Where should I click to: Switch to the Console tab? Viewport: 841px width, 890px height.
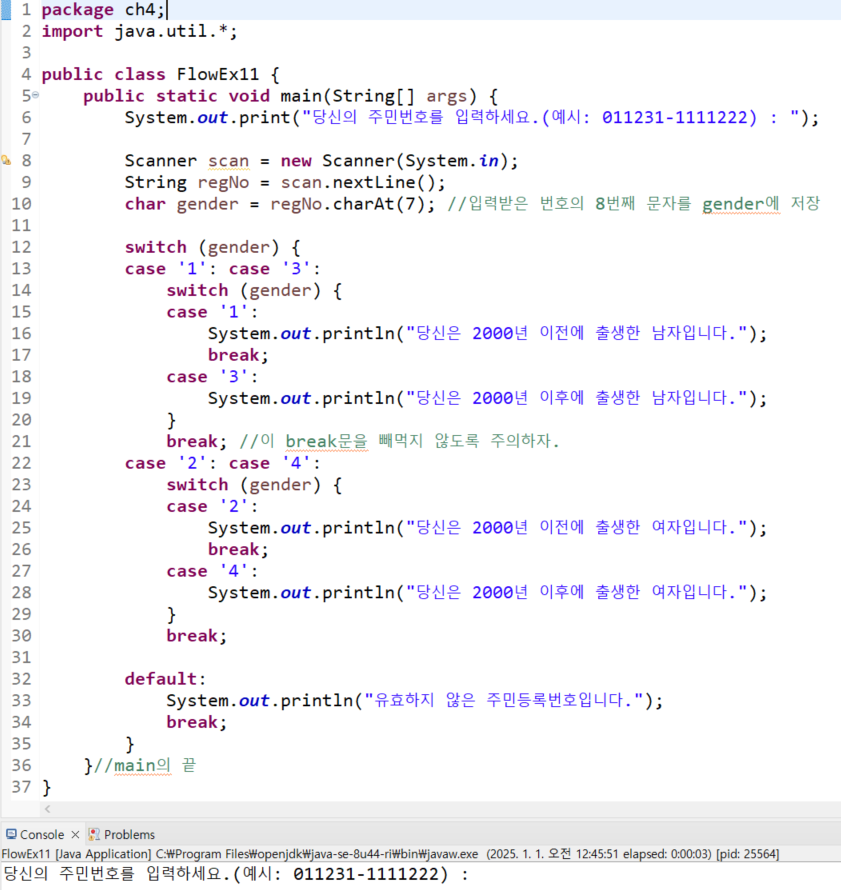pyautogui.click(x=42, y=834)
